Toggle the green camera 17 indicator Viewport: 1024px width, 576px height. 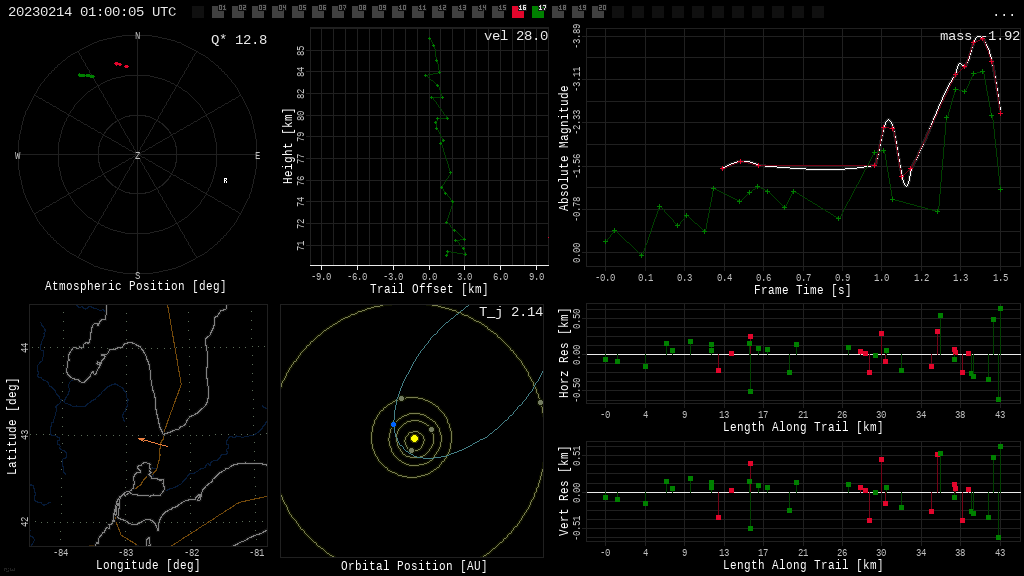tap(538, 12)
